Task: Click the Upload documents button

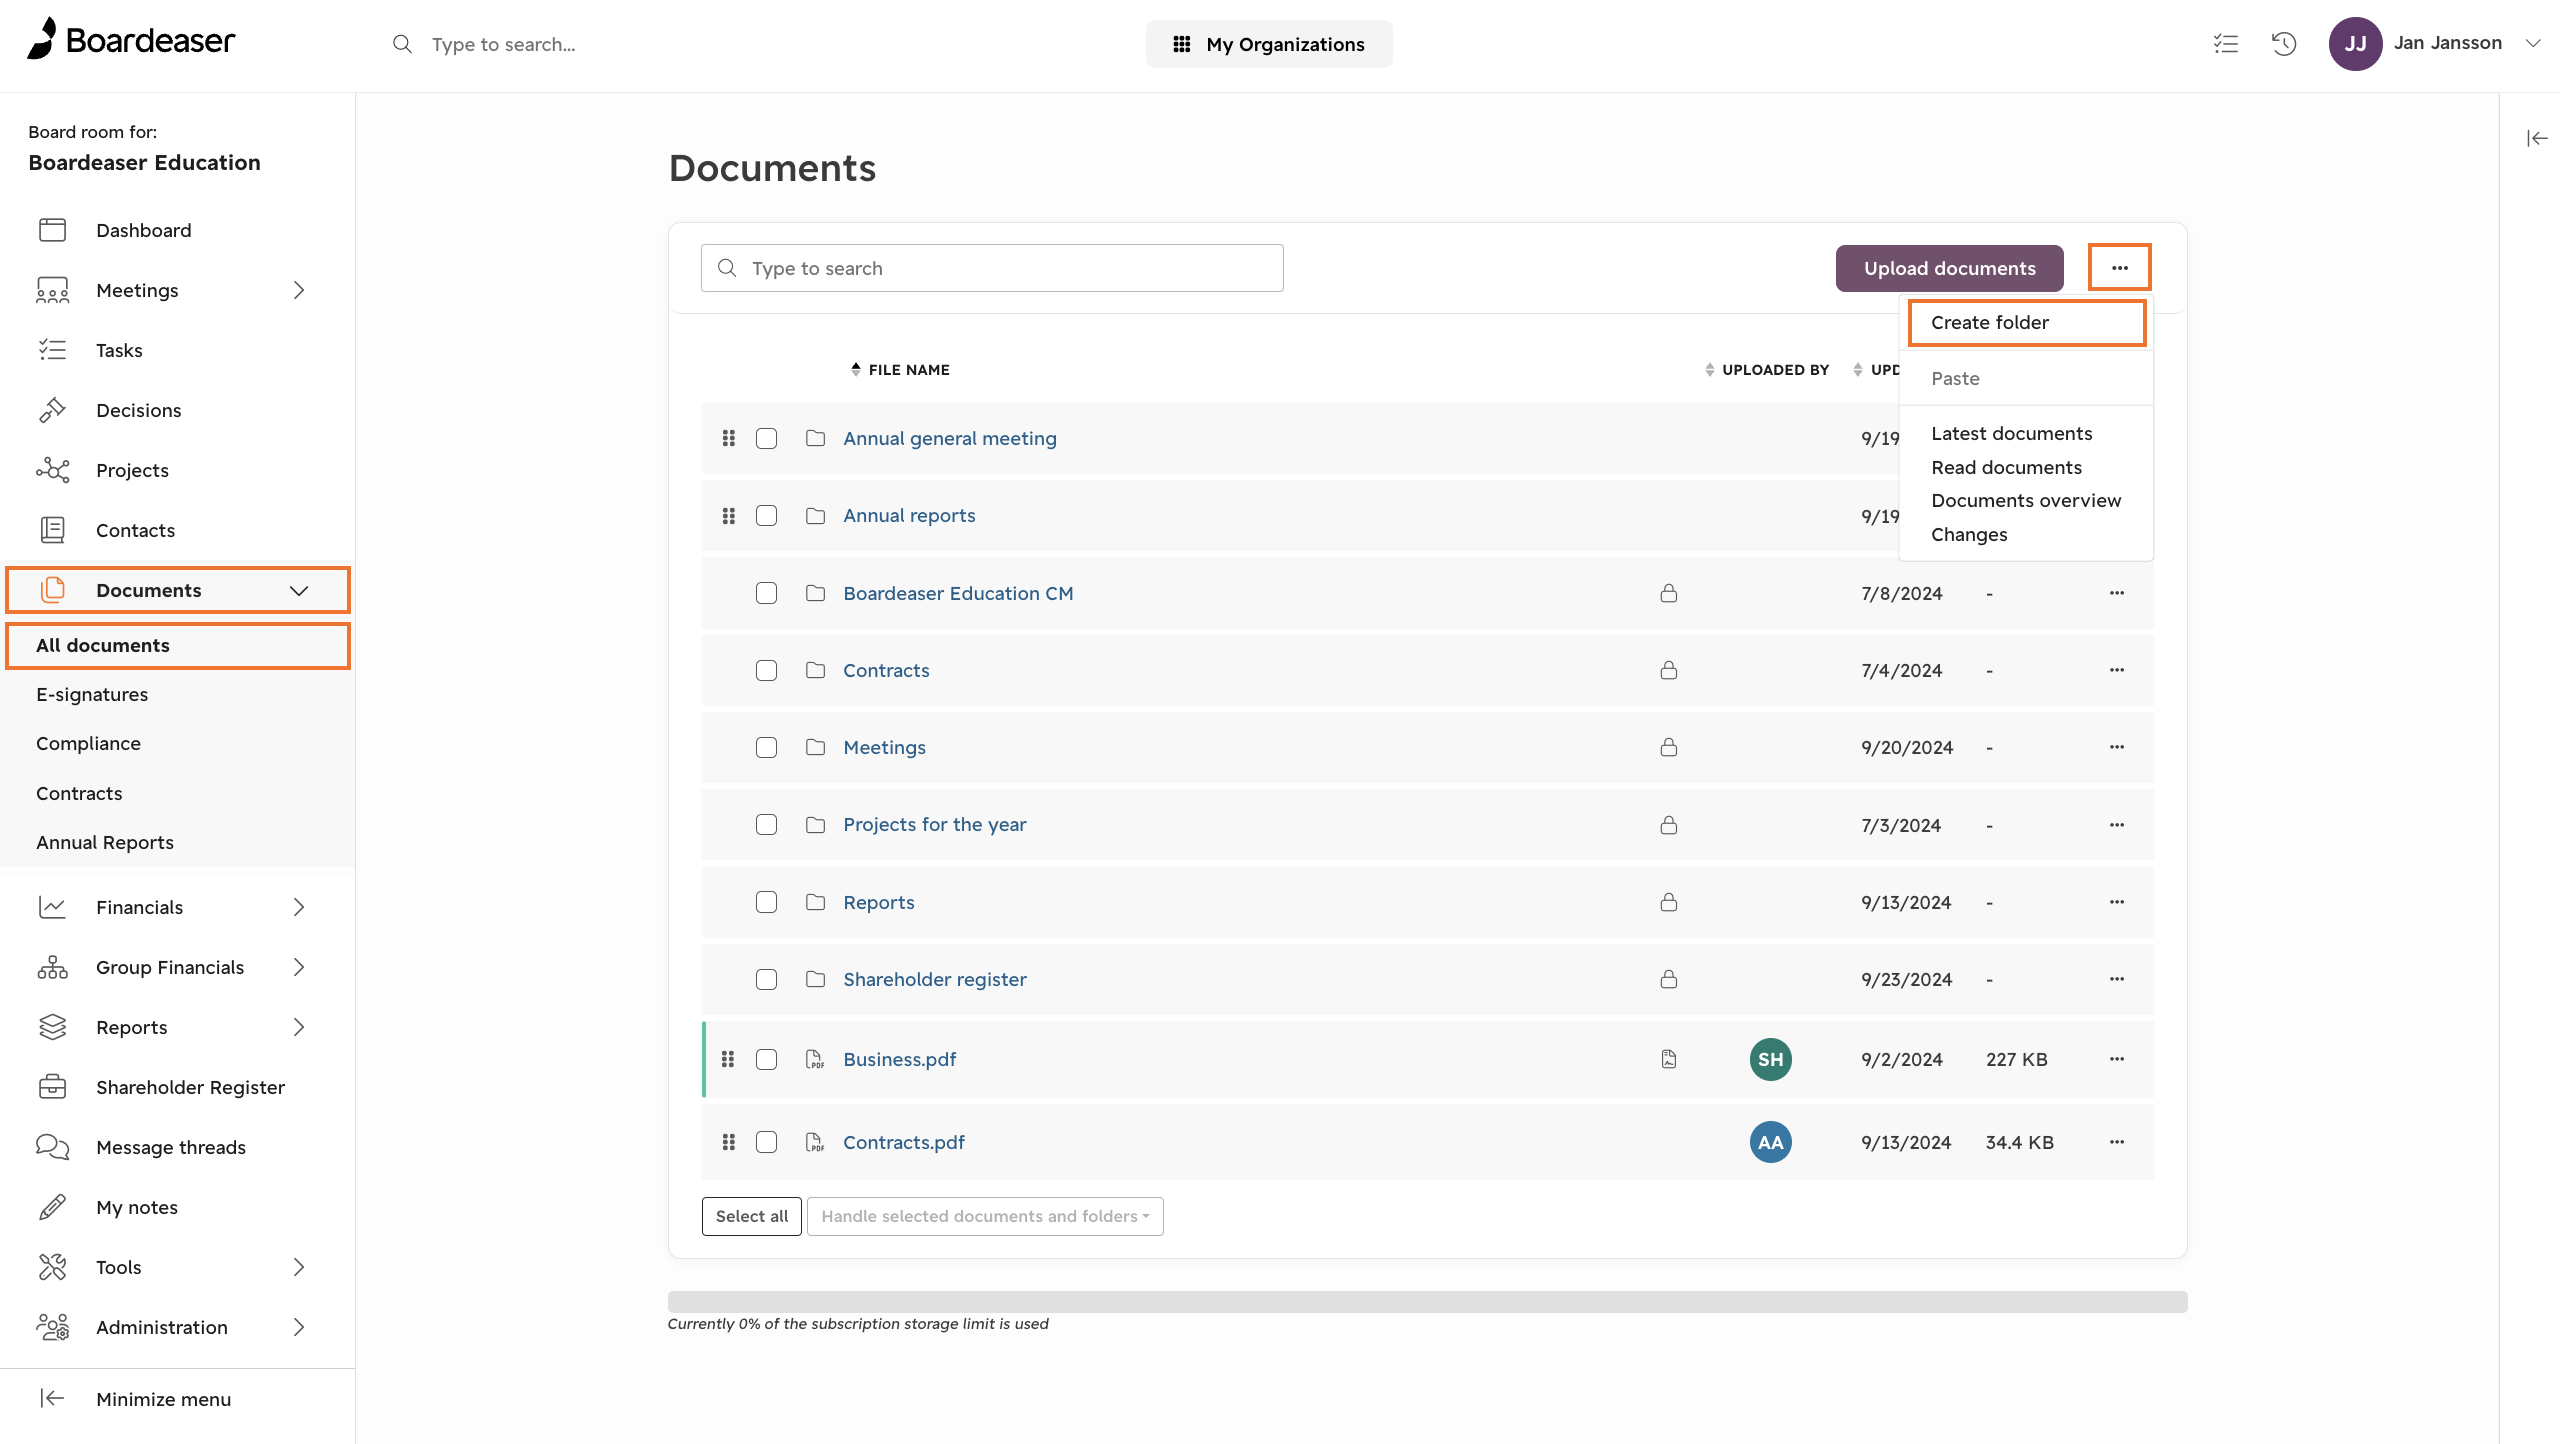Action: (x=1949, y=268)
